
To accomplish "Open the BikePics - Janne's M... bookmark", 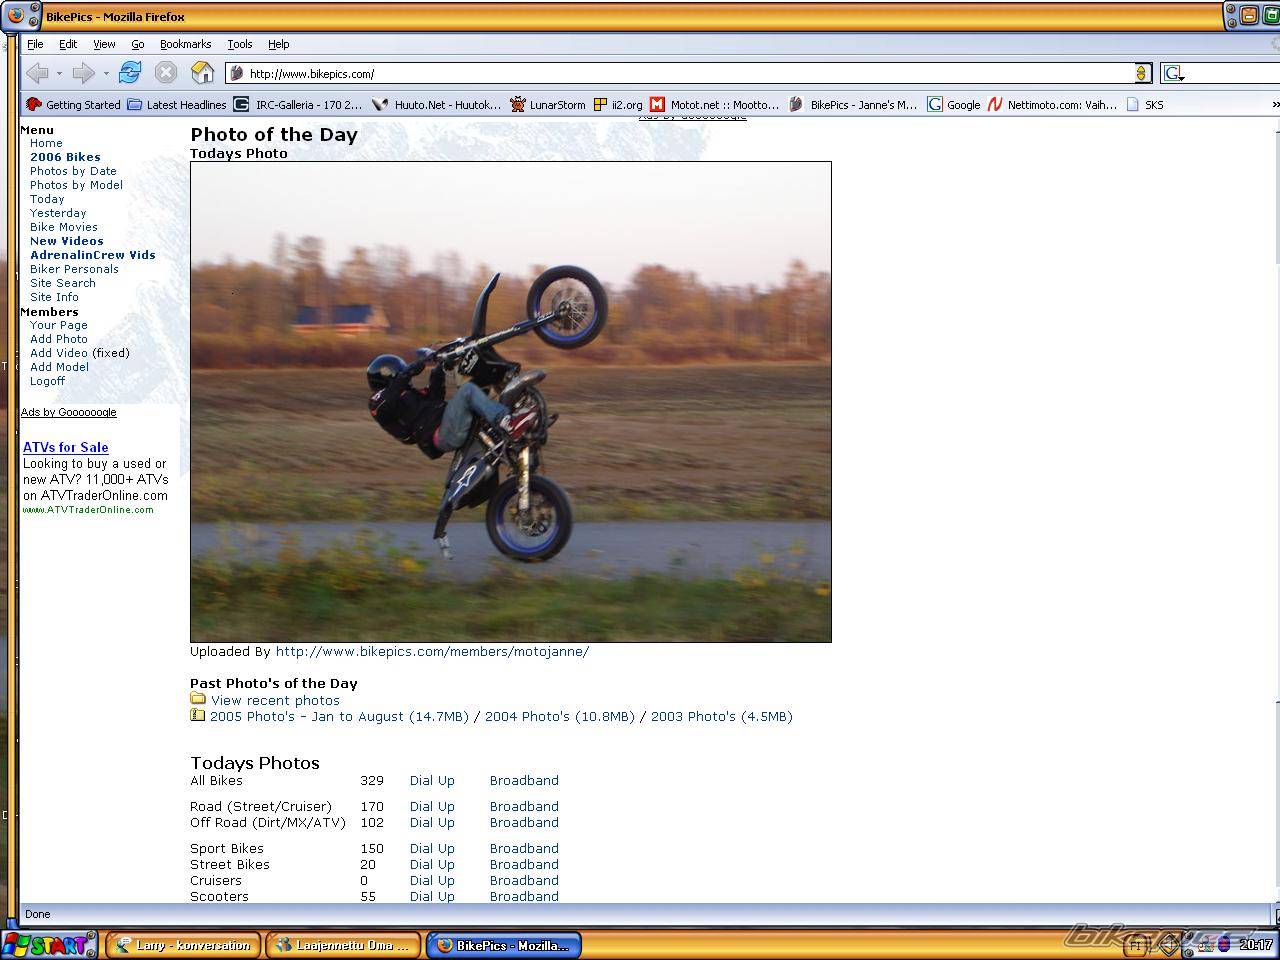I will [x=853, y=104].
